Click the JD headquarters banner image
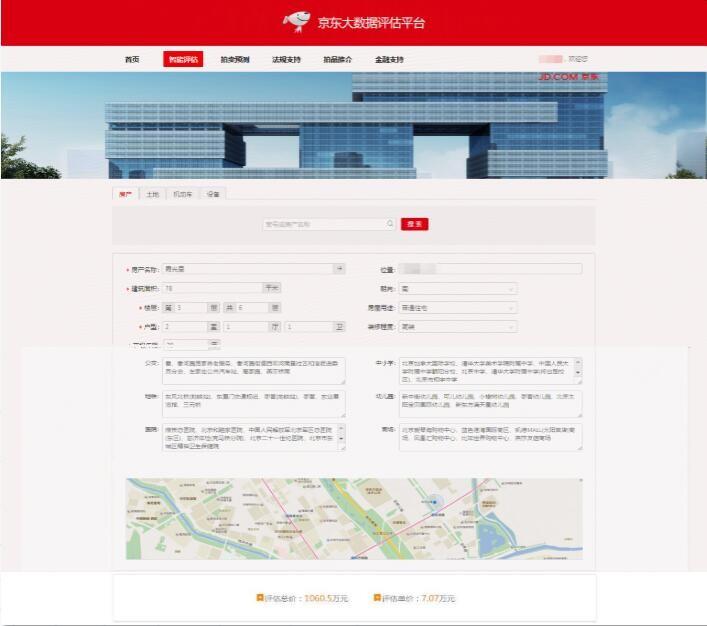Image resolution: width=707 pixels, height=626 pixels. tap(354, 125)
